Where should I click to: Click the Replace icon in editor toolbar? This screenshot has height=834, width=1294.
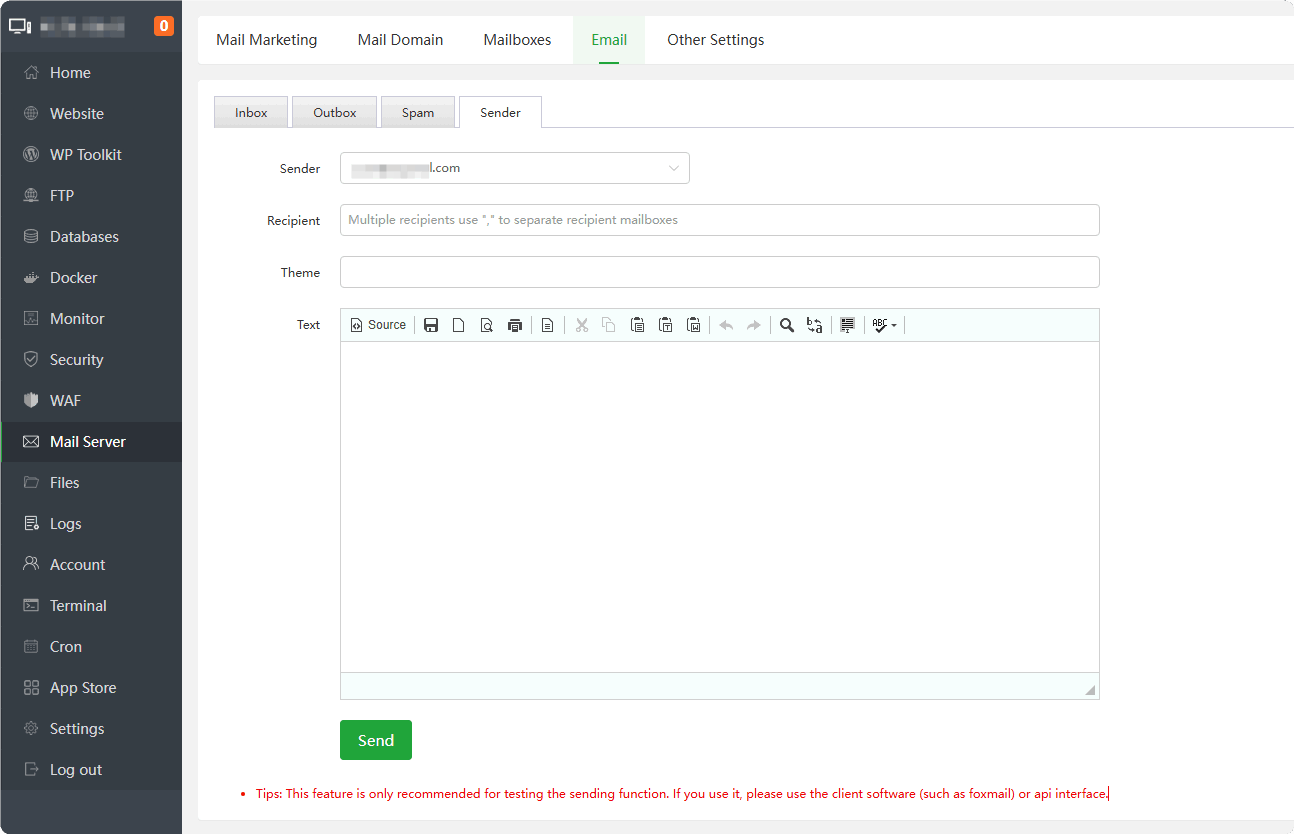[815, 325]
